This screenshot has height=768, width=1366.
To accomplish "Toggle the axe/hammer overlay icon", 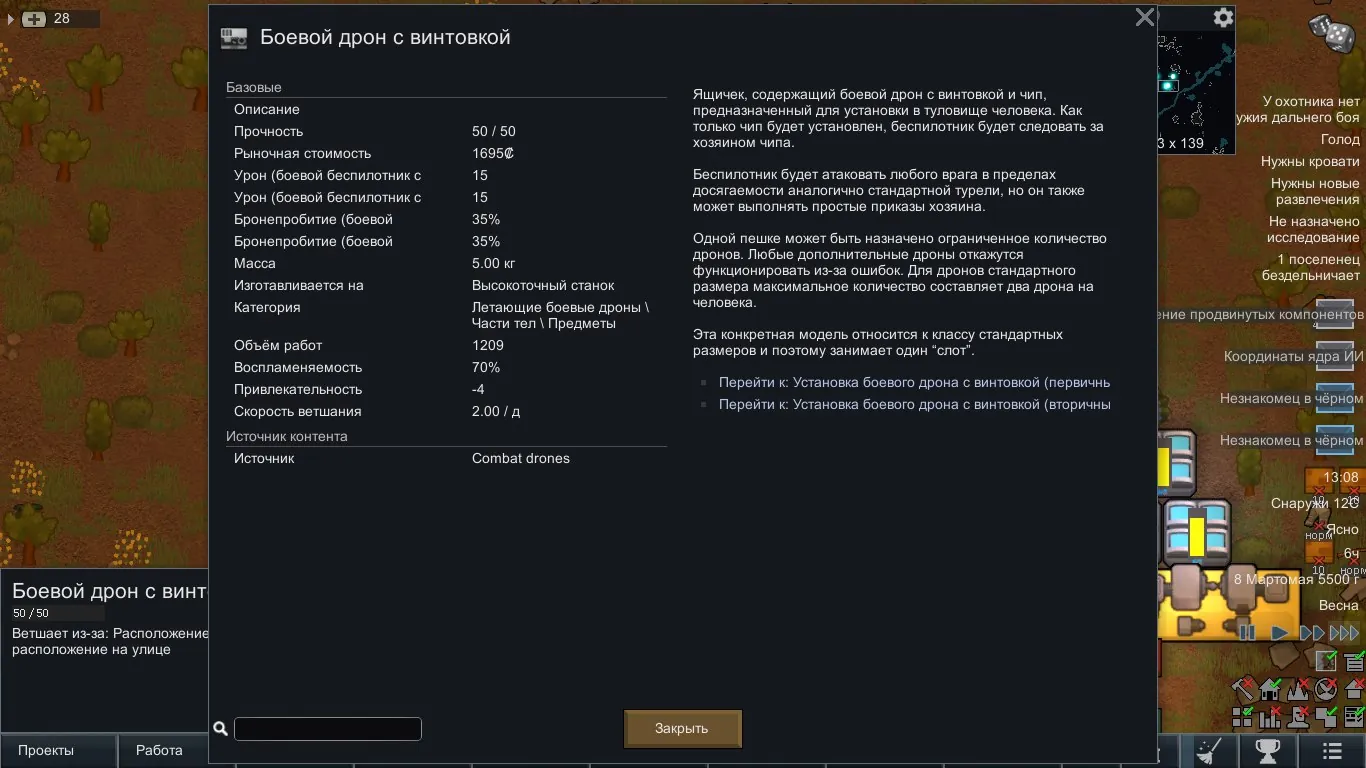I will tap(1243, 689).
